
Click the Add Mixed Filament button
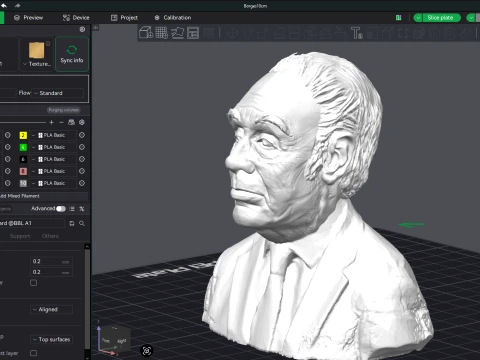(21, 196)
